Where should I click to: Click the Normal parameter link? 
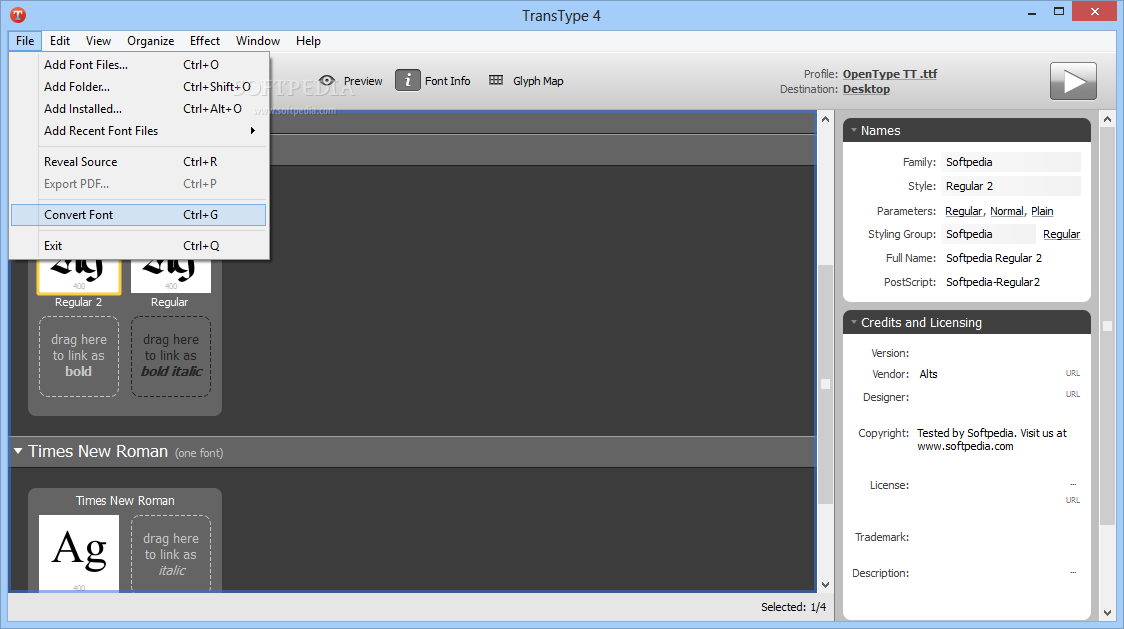pos(1006,211)
